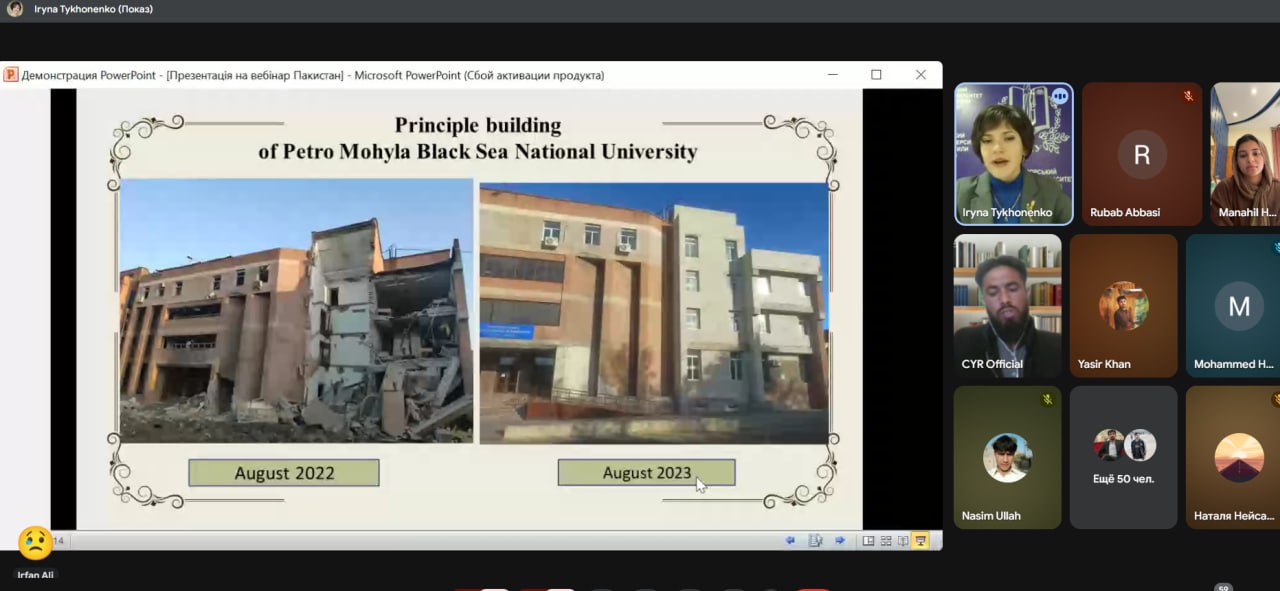Click the PowerPoint app icon in title bar
Viewport: 1280px width, 591px height.
click(10, 75)
